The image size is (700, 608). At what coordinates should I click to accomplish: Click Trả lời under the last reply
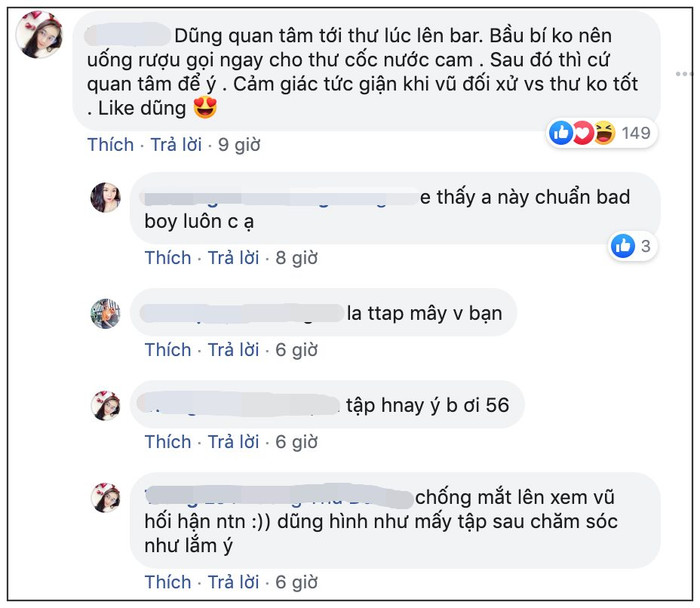pos(233,582)
